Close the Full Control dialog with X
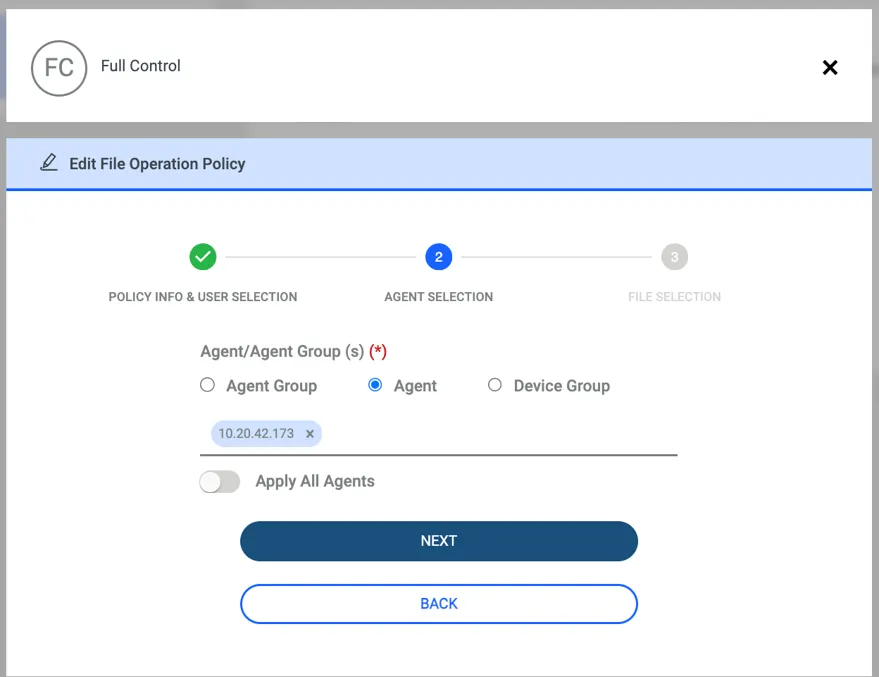The width and height of the screenshot is (879, 677). (830, 68)
